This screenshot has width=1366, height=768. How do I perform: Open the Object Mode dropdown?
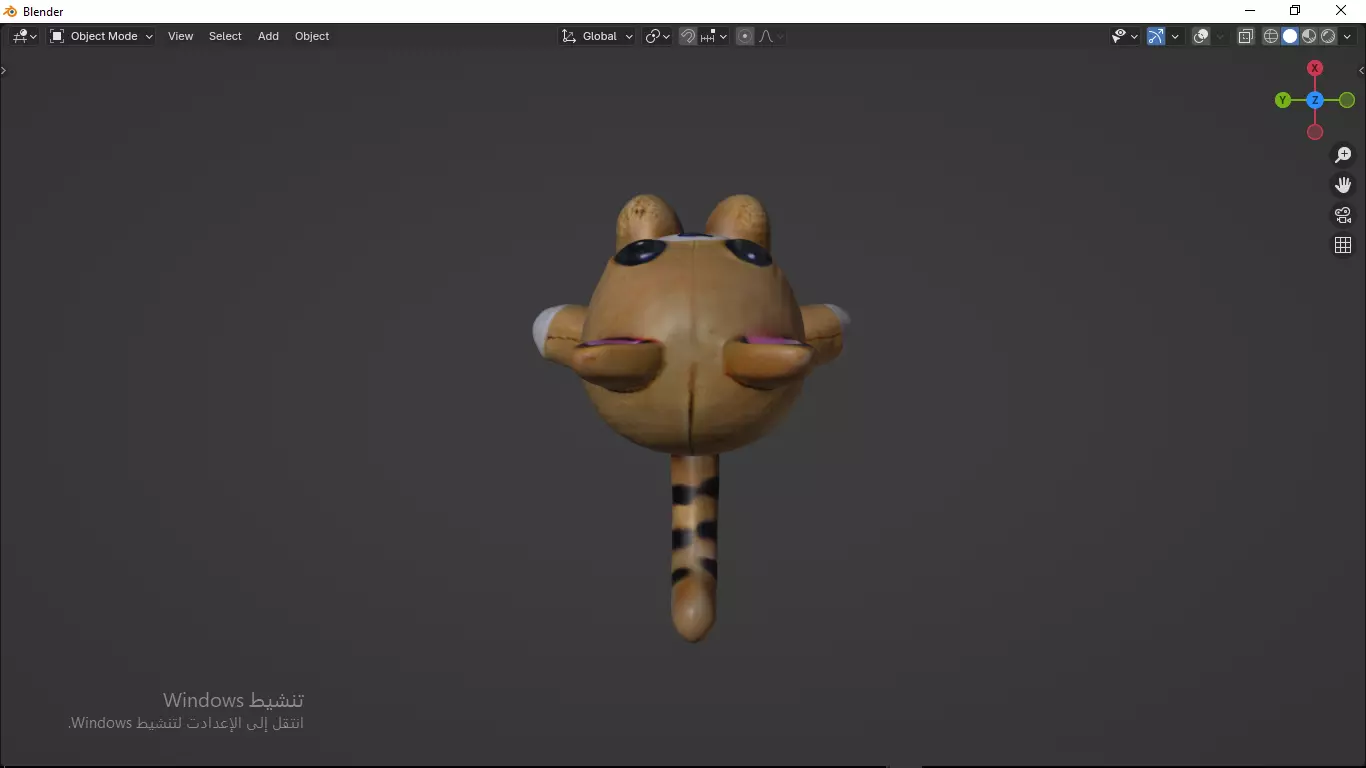click(101, 36)
